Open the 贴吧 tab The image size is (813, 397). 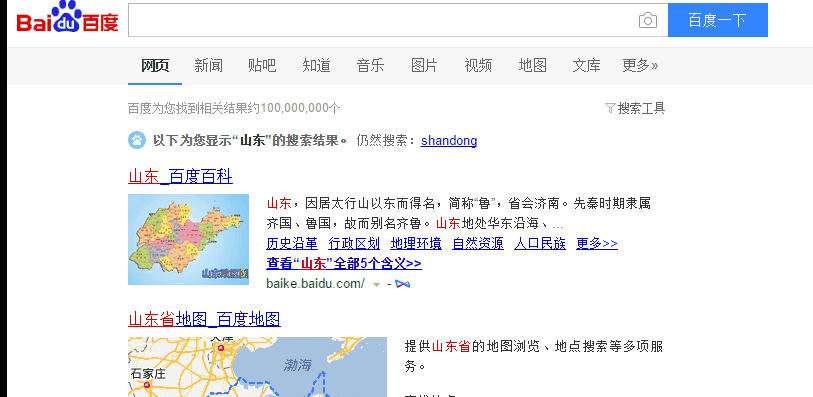click(262, 66)
